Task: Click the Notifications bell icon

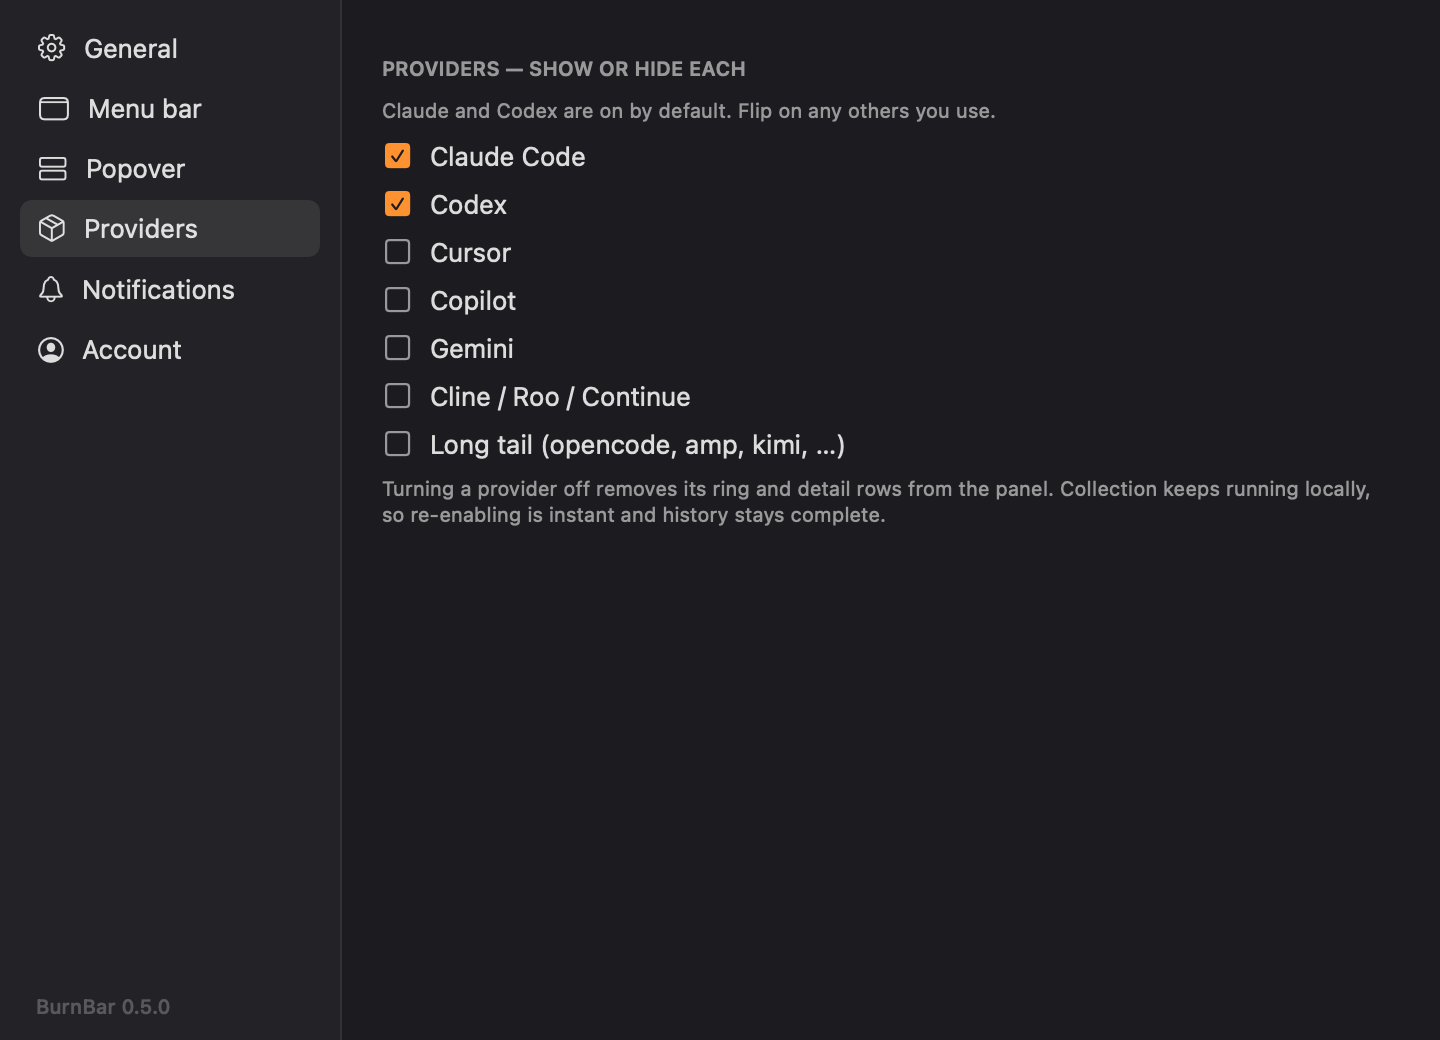Action: coord(51,289)
